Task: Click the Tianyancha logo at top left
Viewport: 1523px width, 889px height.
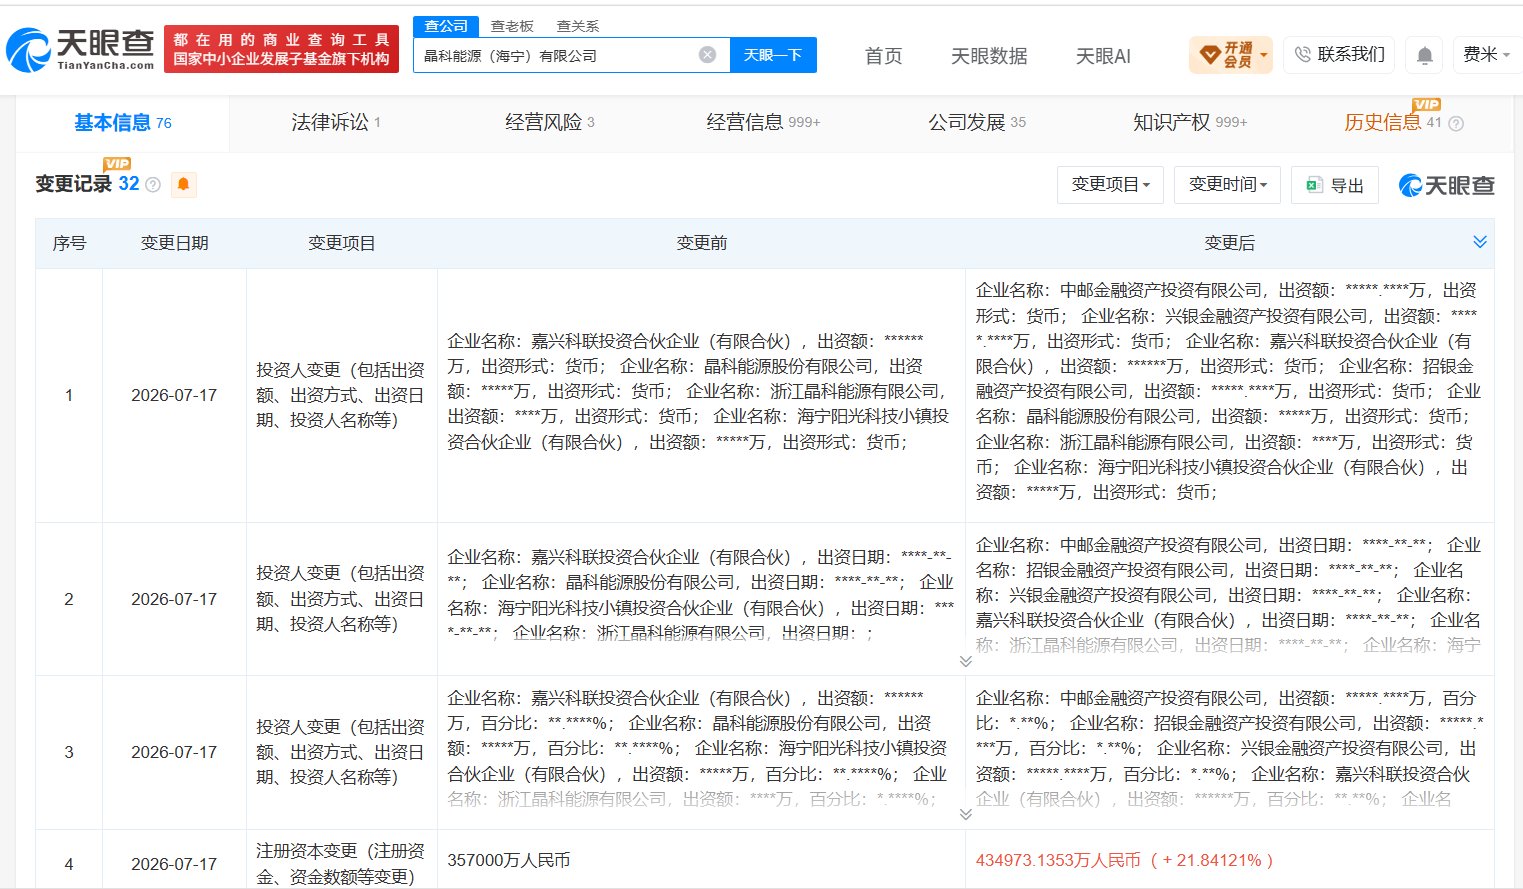Action: tap(80, 49)
